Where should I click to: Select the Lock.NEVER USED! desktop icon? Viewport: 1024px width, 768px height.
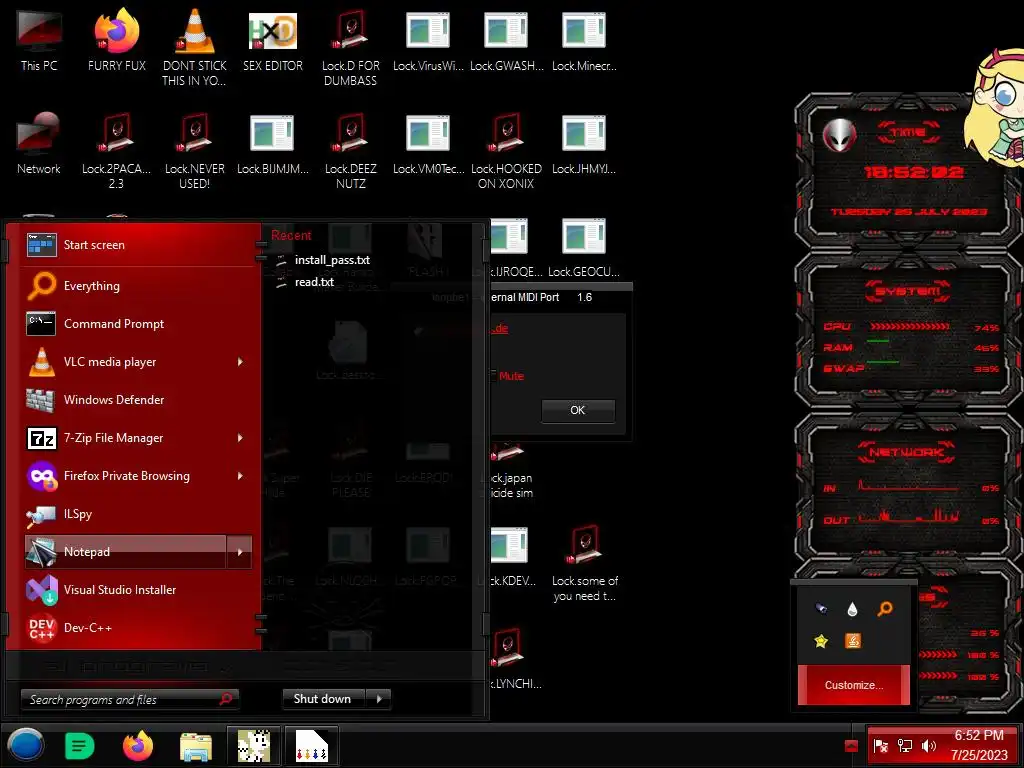click(x=195, y=150)
